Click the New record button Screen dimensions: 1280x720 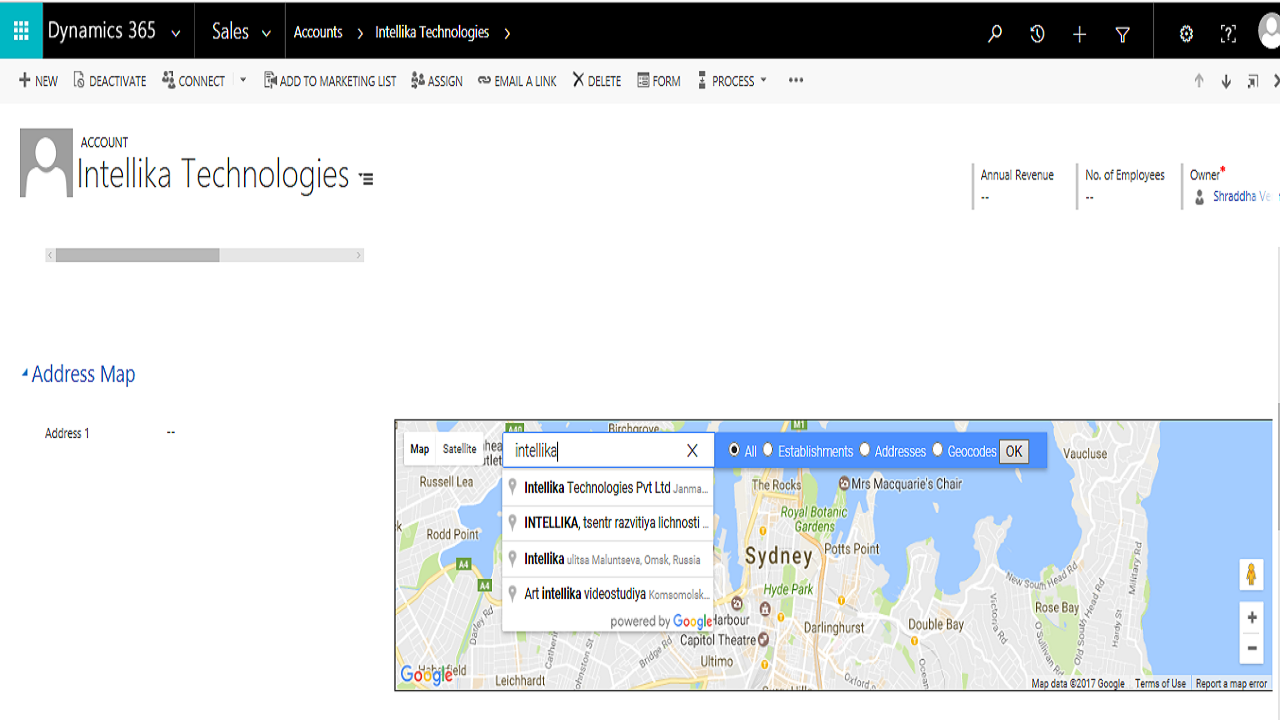(38, 81)
